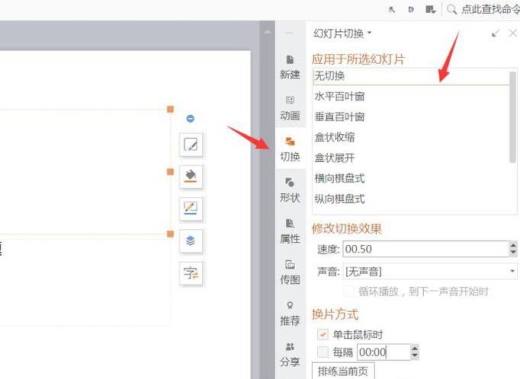520x379 pixels.
Task: Open the 新建 sidebar panel
Action: [x=290, y=67]
